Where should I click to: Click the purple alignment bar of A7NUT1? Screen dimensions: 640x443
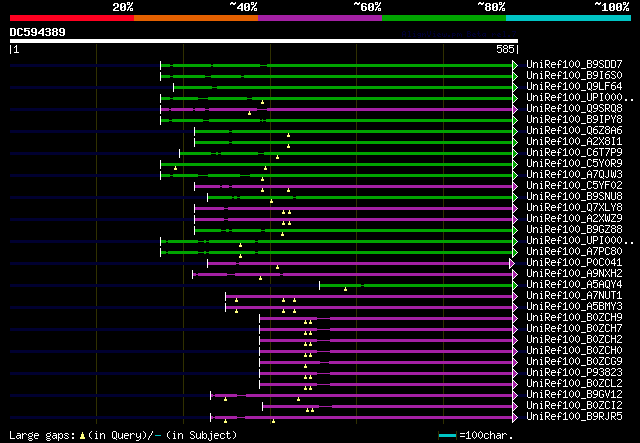pyautogui.click(x=369, y=296)
